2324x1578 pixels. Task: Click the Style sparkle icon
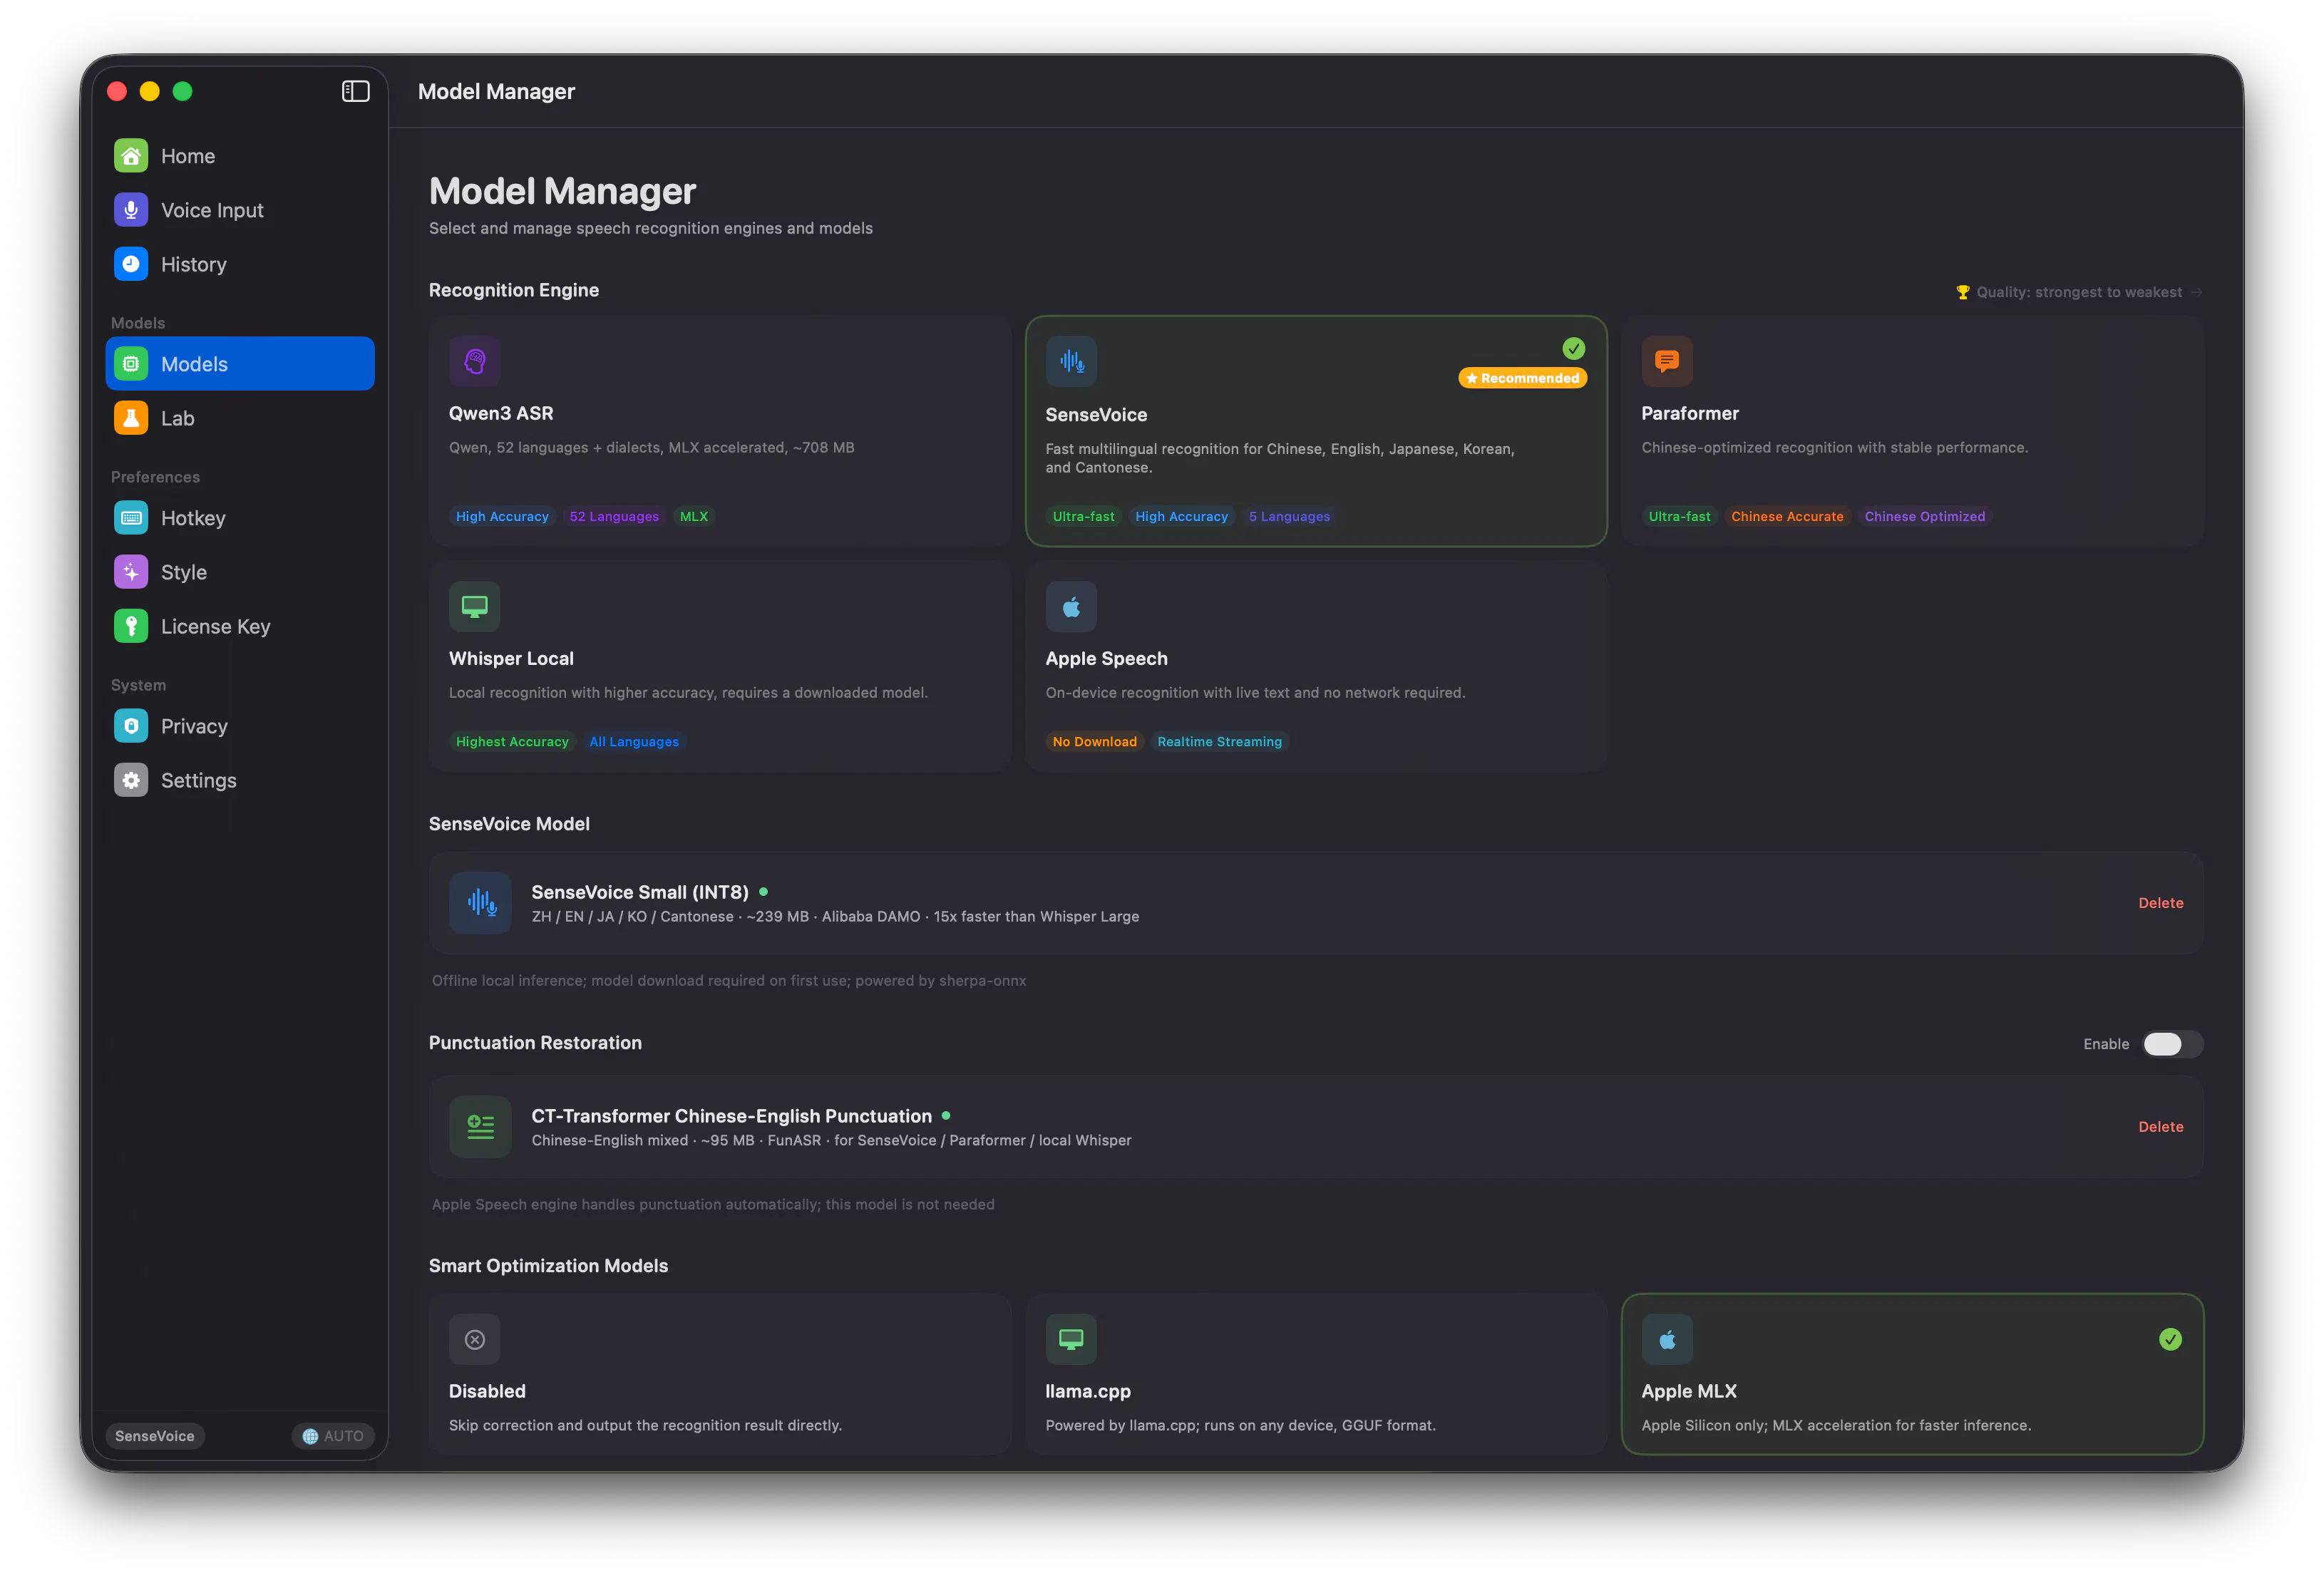pos(131,572)
